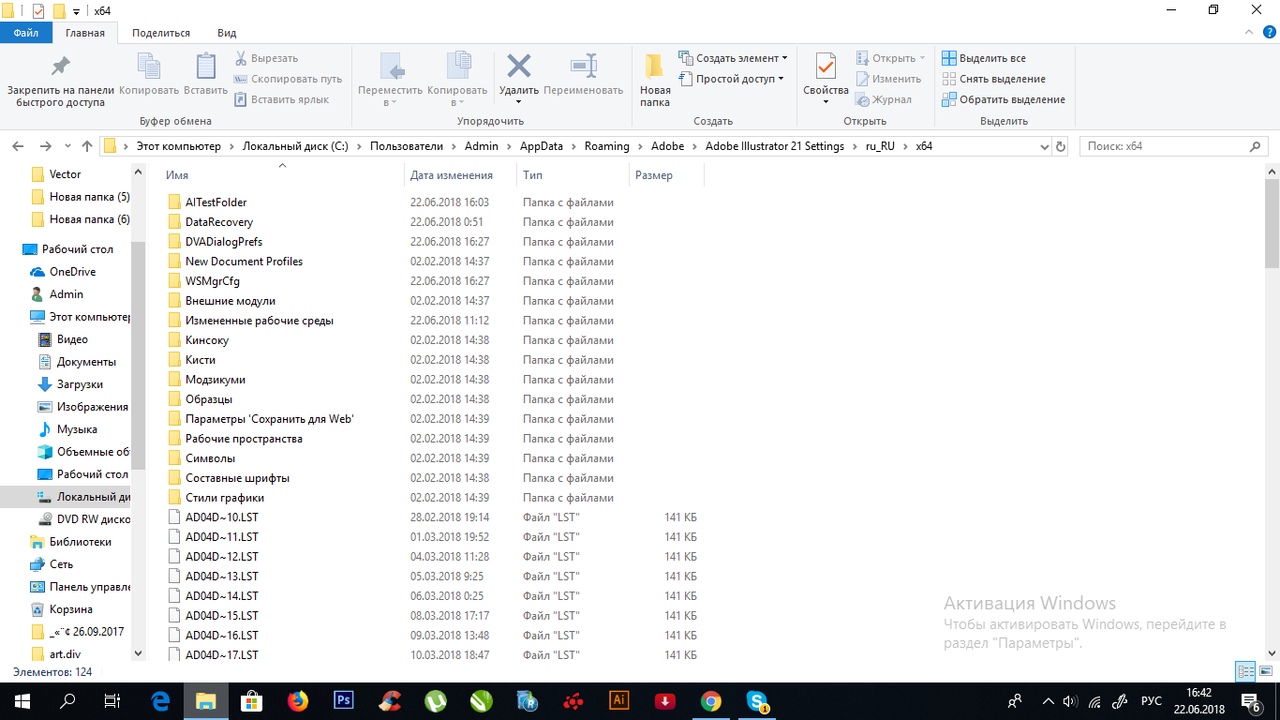Viewport: 1280px width, 720px height.
Task: Click the Поиск: x64 search field
Action: point(1175,146)
